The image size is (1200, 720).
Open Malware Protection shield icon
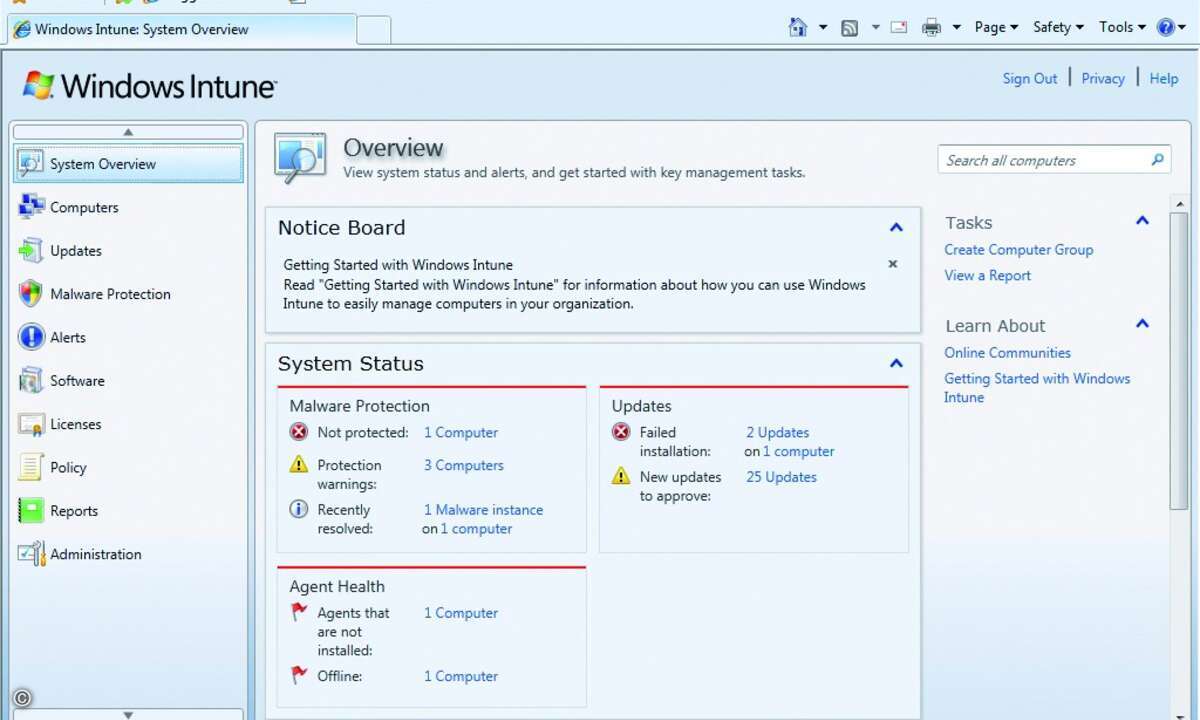(x=32, y=294)
